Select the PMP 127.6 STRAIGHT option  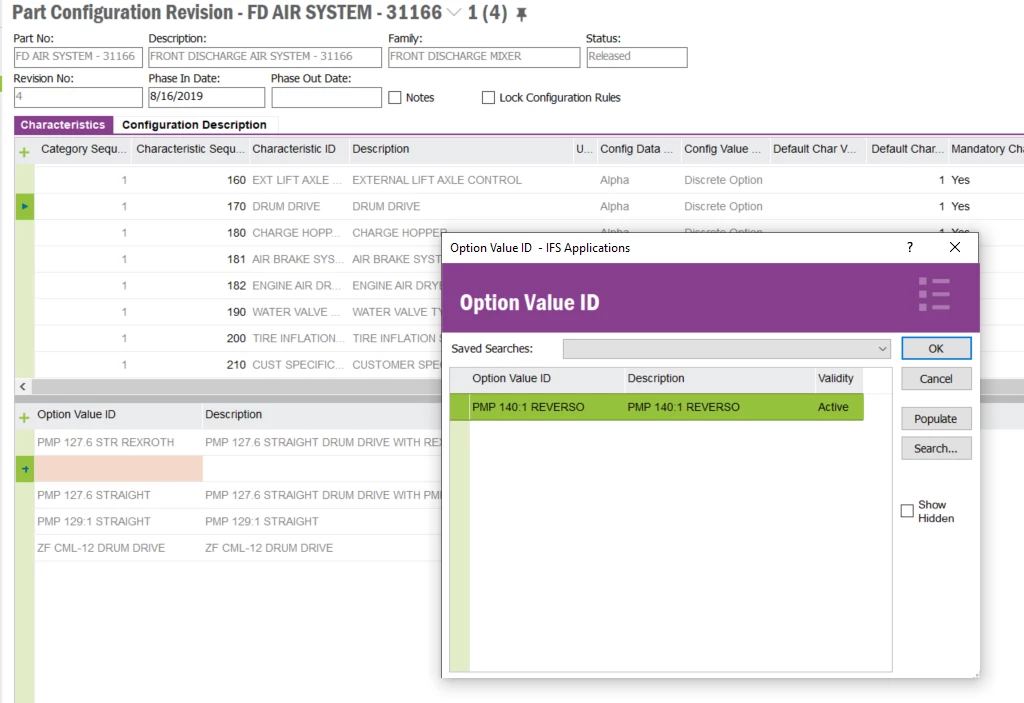94,495
